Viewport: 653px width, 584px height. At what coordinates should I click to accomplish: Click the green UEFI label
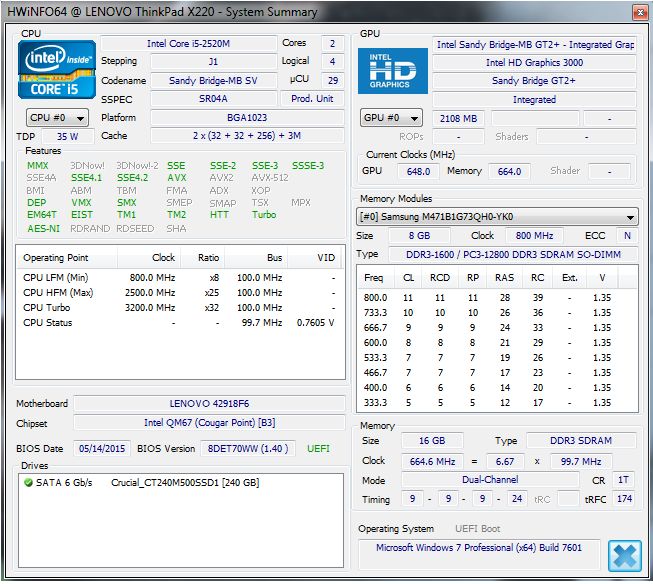tap(318, 449)
